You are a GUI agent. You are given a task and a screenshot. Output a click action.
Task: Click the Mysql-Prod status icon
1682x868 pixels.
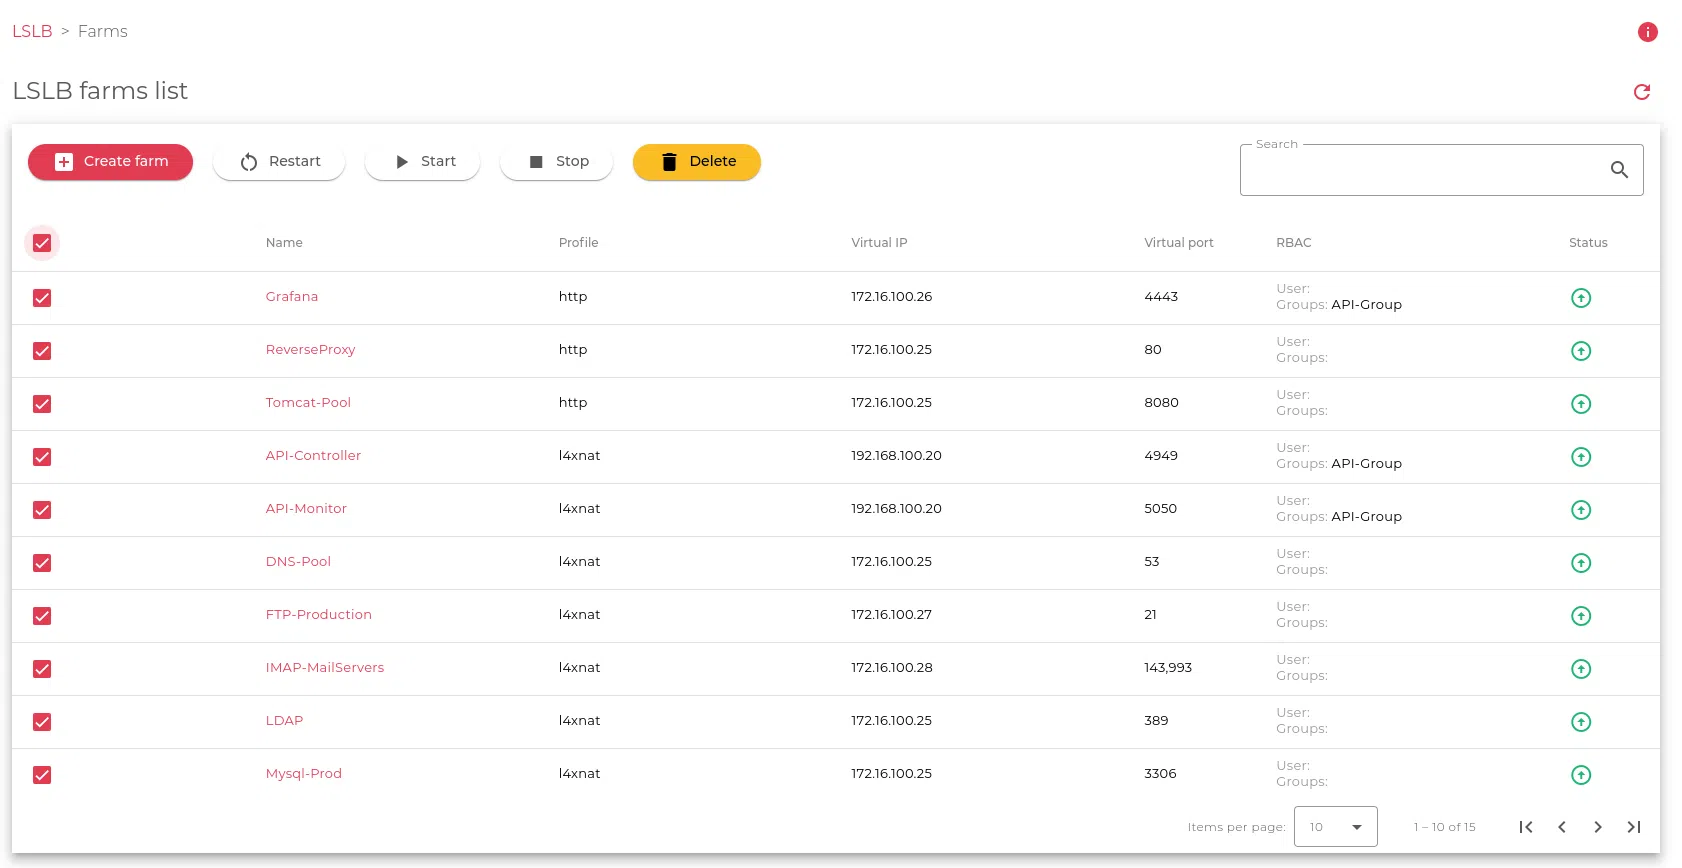click(1580, 775)
